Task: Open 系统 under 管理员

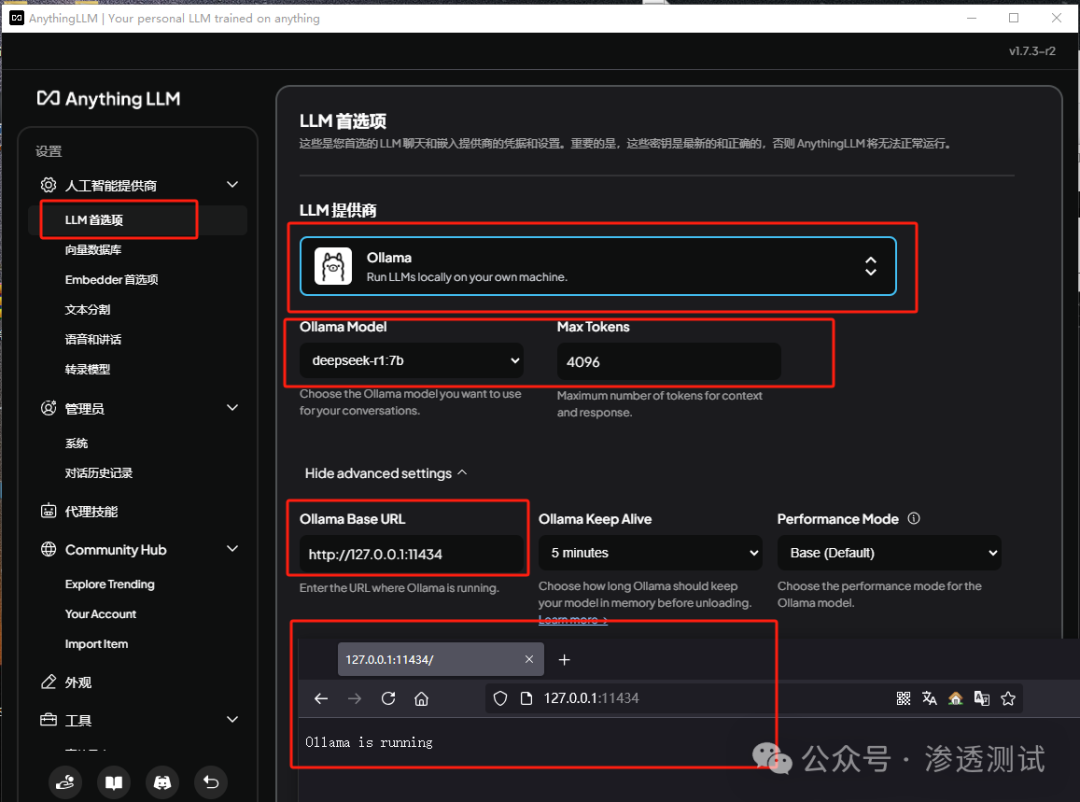Action: [x=76, y=443]
